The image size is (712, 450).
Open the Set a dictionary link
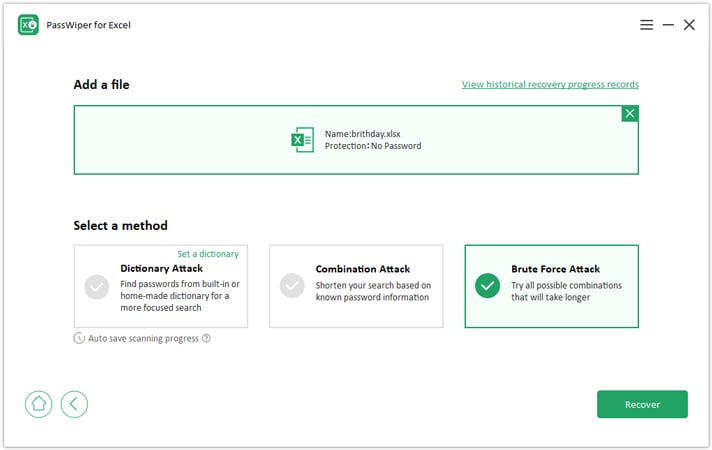pyautogui.click(x=208, y=254)
